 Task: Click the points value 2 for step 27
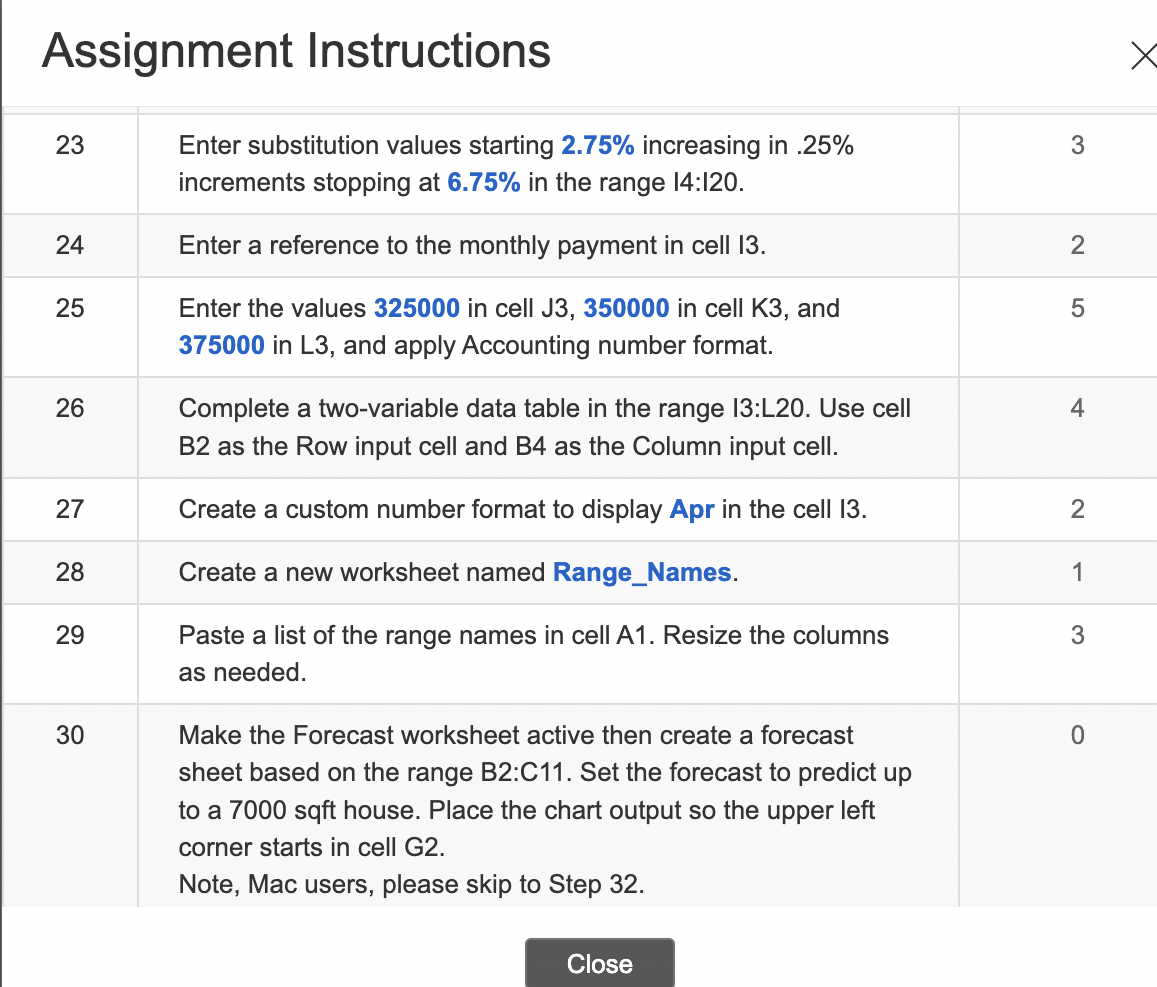[1077, 509]
